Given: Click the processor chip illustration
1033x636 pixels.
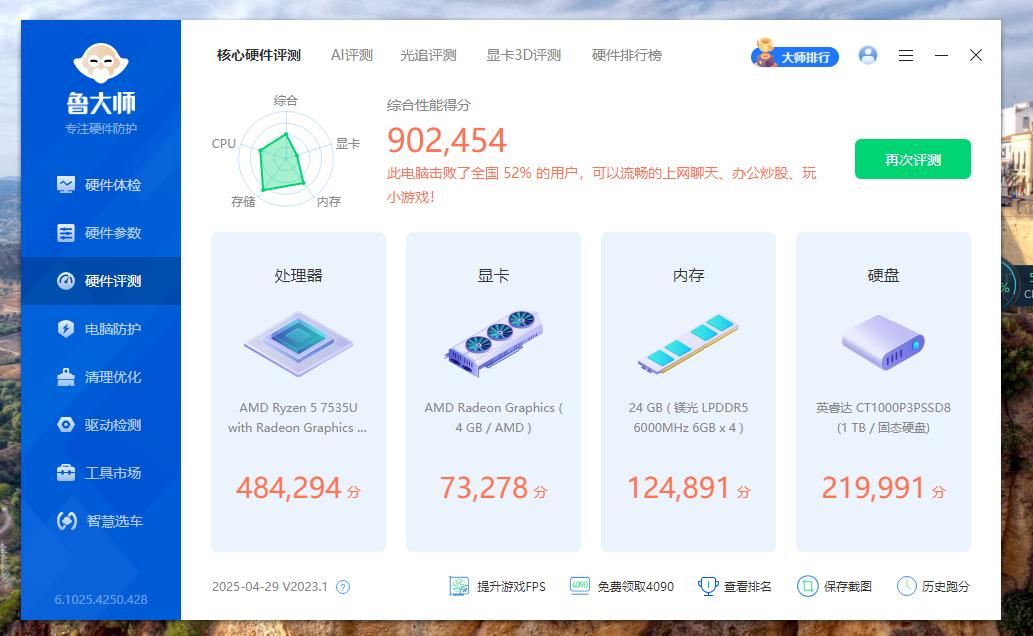Looking at the screenshot, I should click(x=298, y=343).
